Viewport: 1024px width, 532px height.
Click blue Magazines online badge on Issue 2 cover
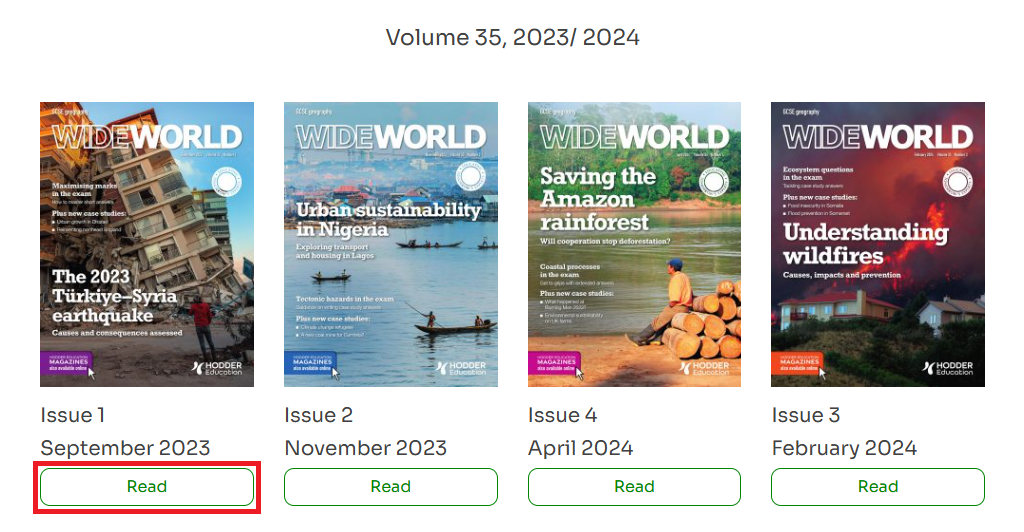click(x=311, y=364)
